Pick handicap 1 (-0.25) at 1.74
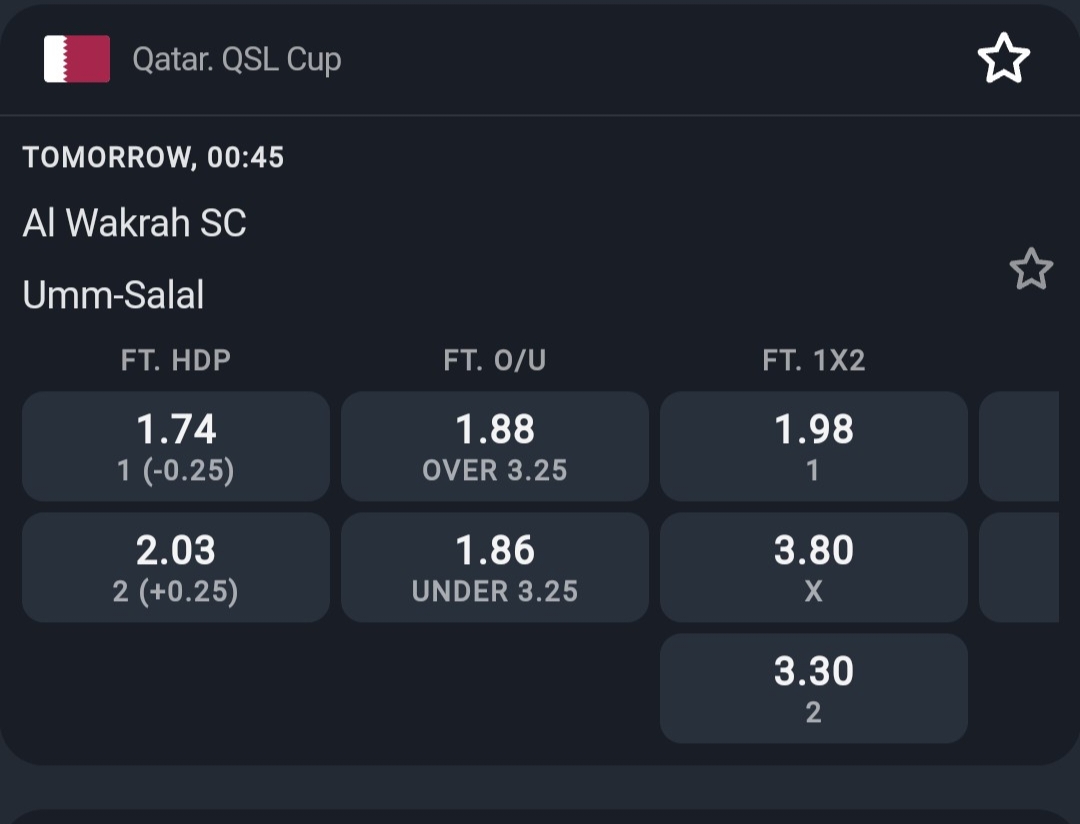Image resolution: width=1080 pixels, height=824 pixels. 176,446
